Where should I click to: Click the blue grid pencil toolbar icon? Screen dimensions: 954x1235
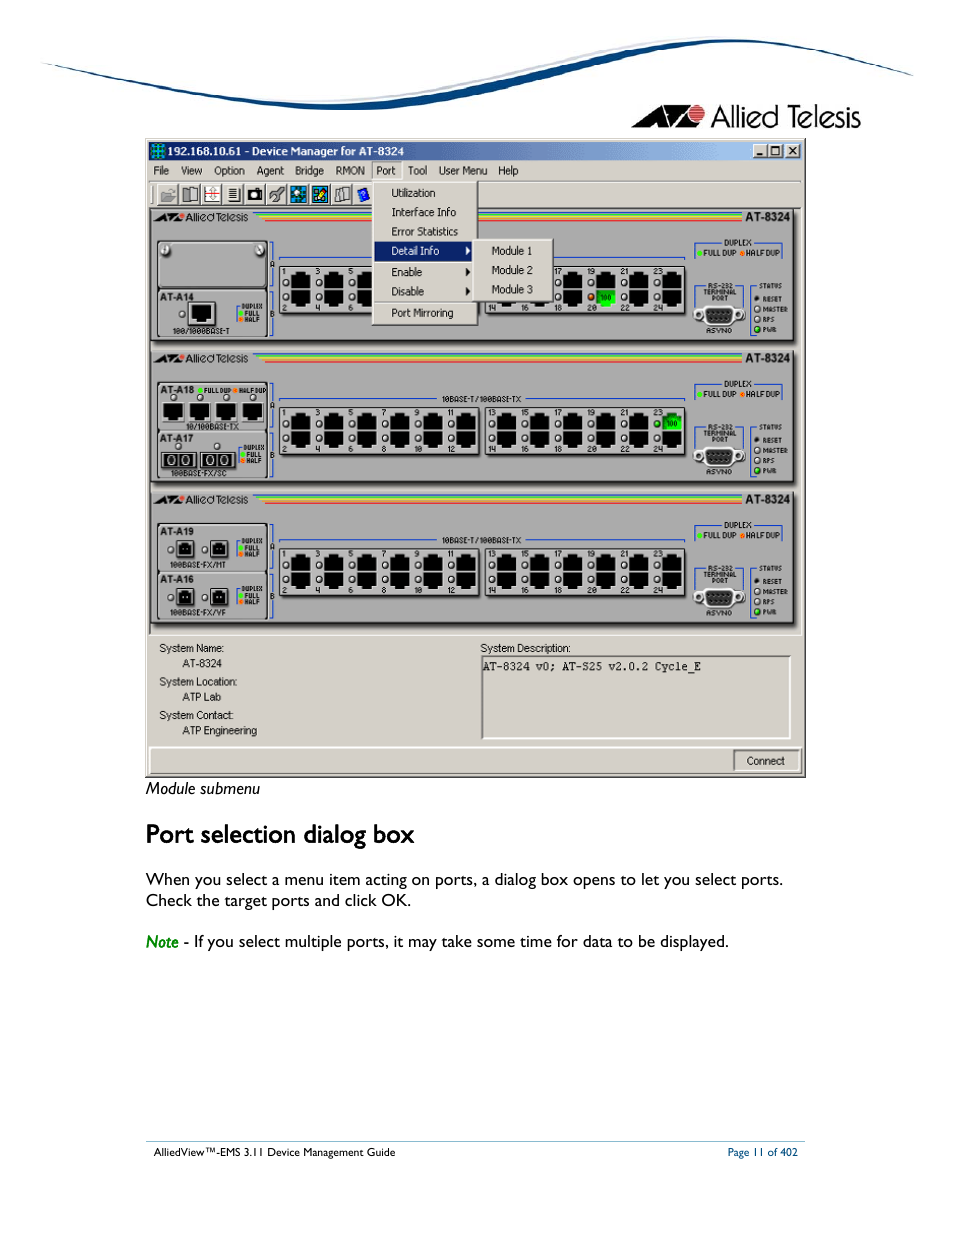[320, 194]
